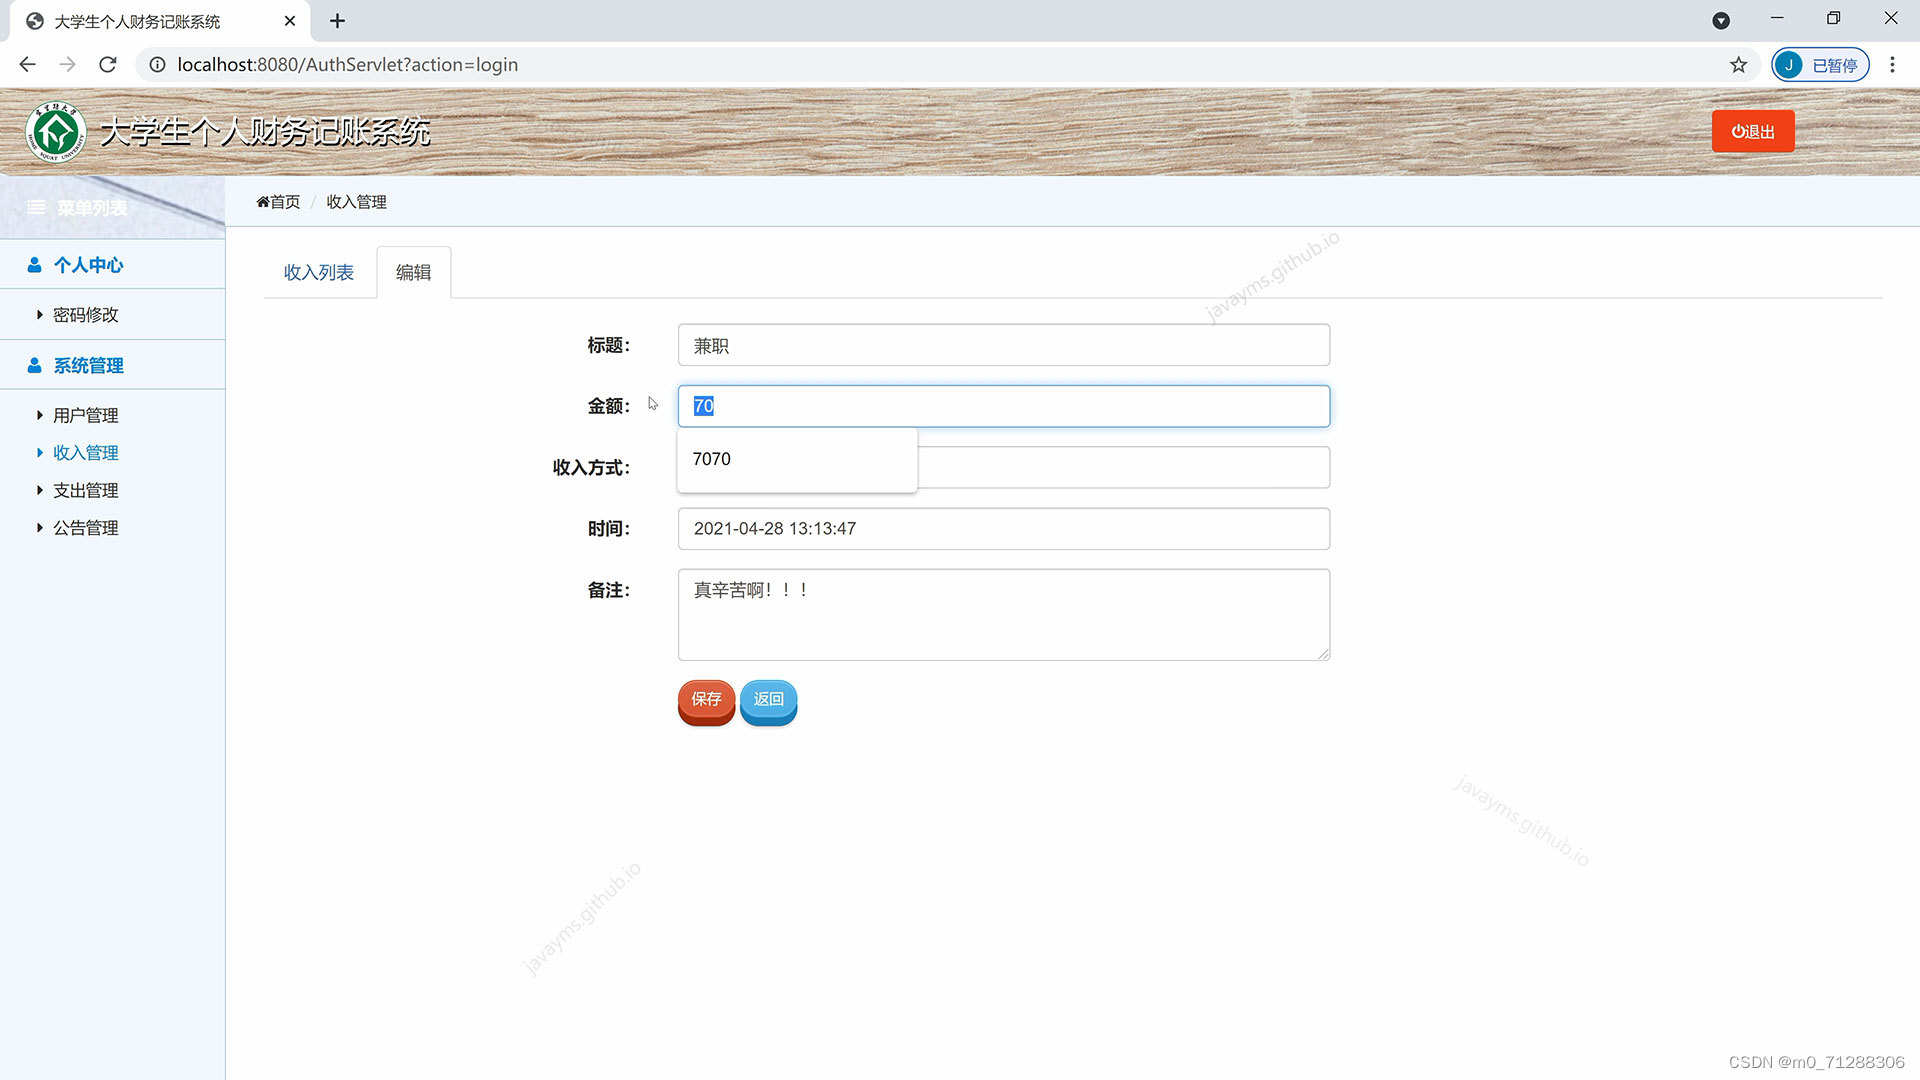Open 支出管理 in the sidebar
The width and height of the screenshot is (1920, 1080).
click(x=85, y=490)
